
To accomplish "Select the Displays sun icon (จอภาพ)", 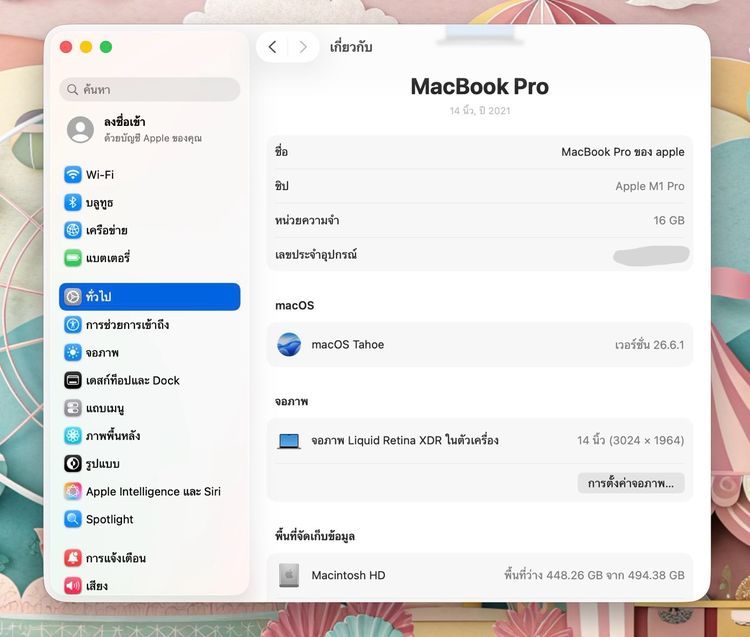I will pos(73,352).
